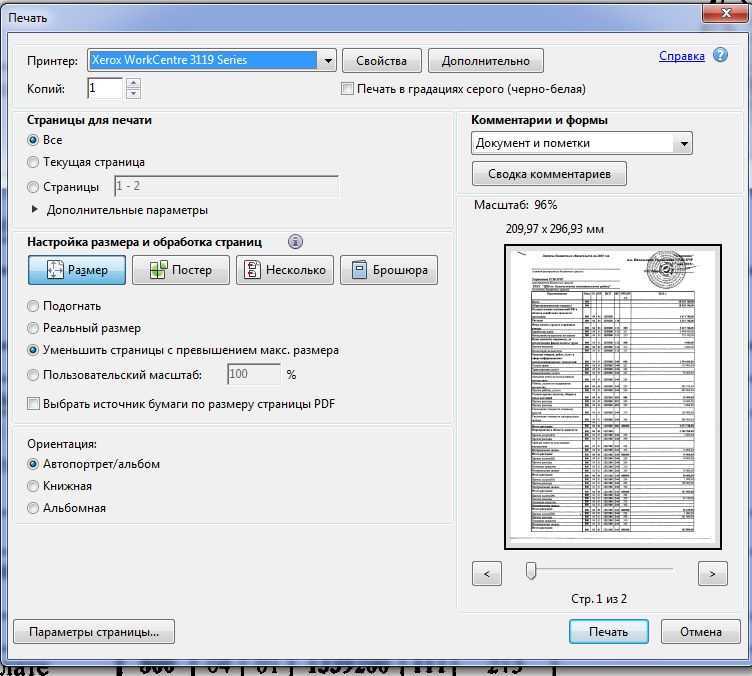This screenshot has height=676, width=752.
Task: Decrease the copies count with down arrow
Action: (133, 93)
